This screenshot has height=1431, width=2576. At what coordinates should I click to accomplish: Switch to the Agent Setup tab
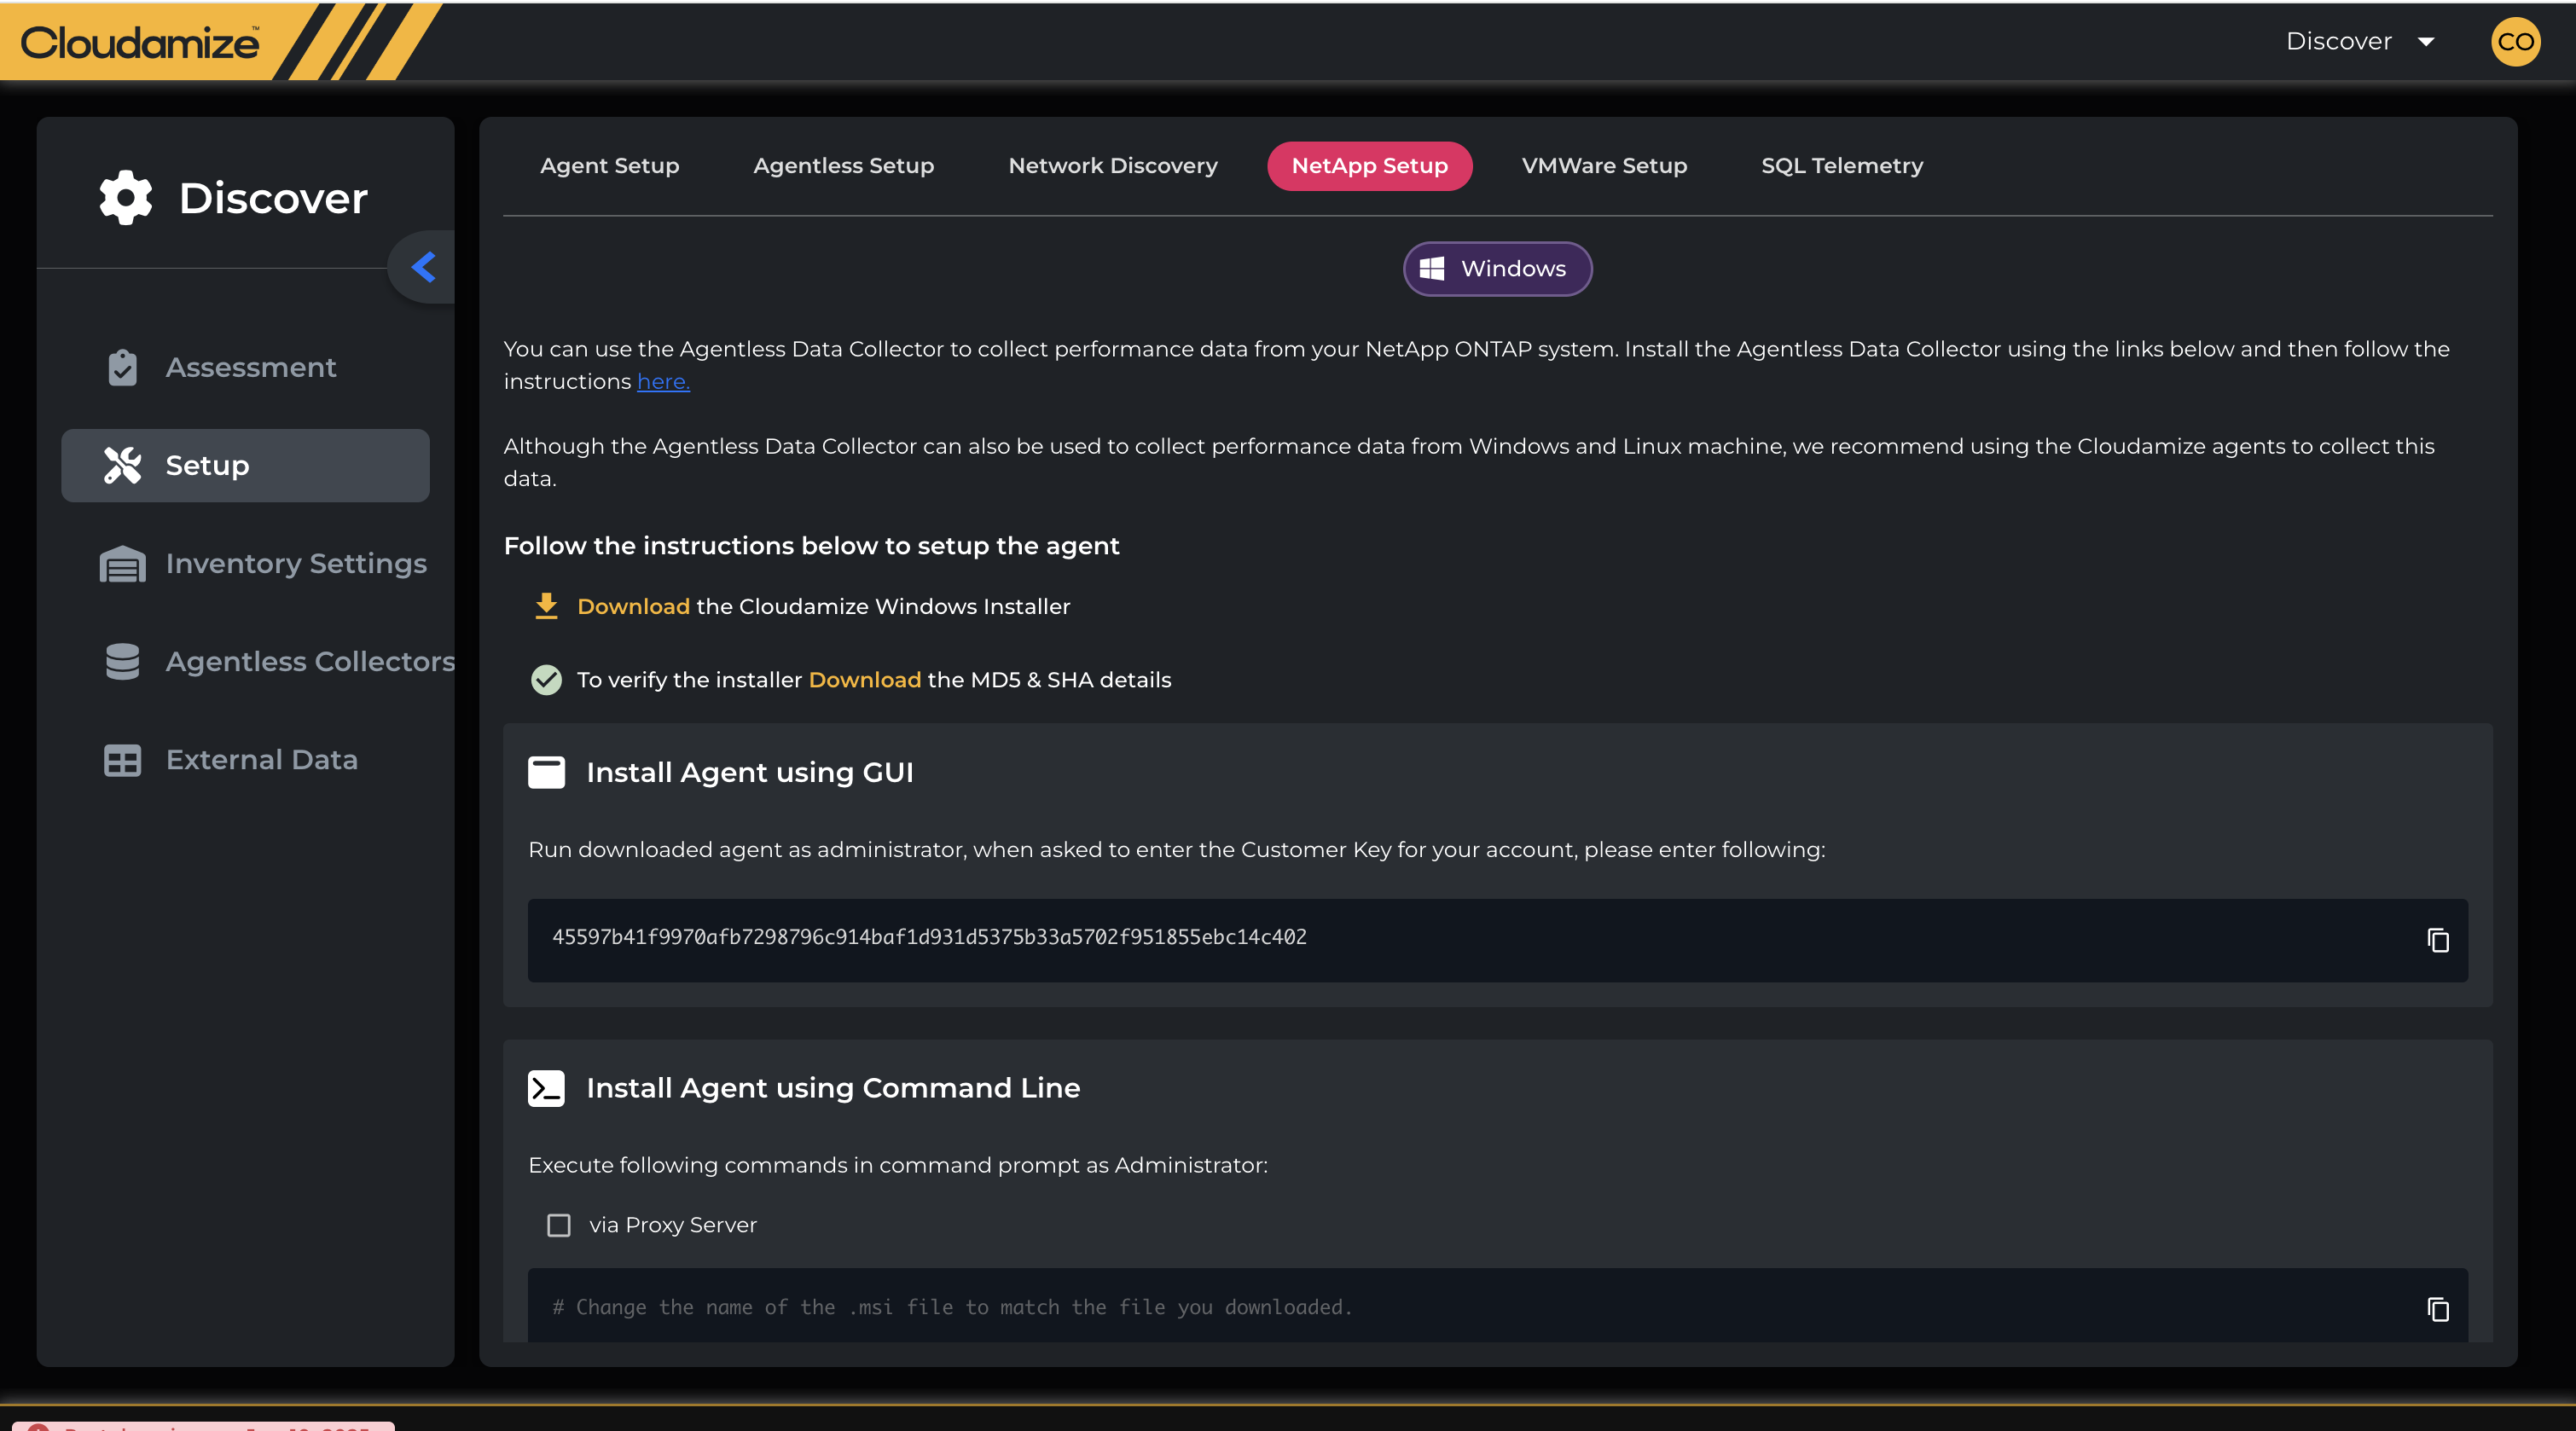pos(609,166)
